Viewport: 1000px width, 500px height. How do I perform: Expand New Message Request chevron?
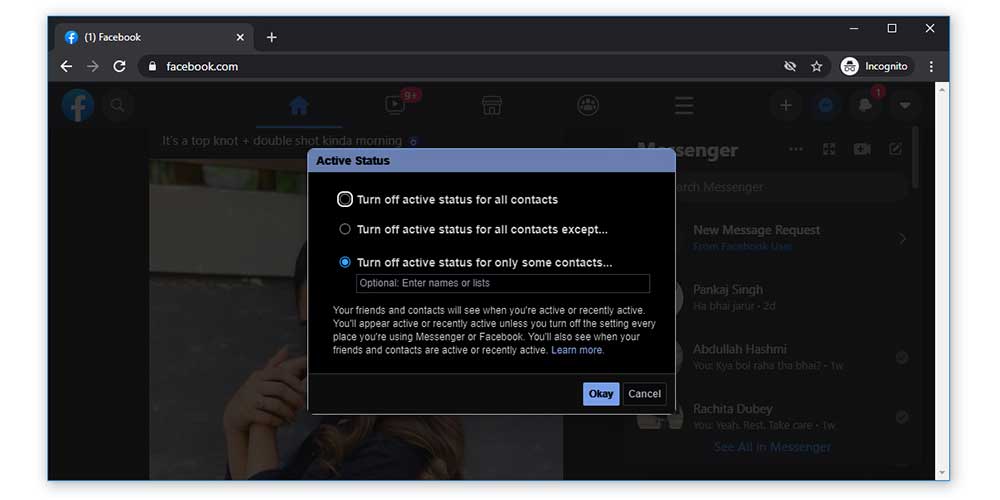(902, 239)
